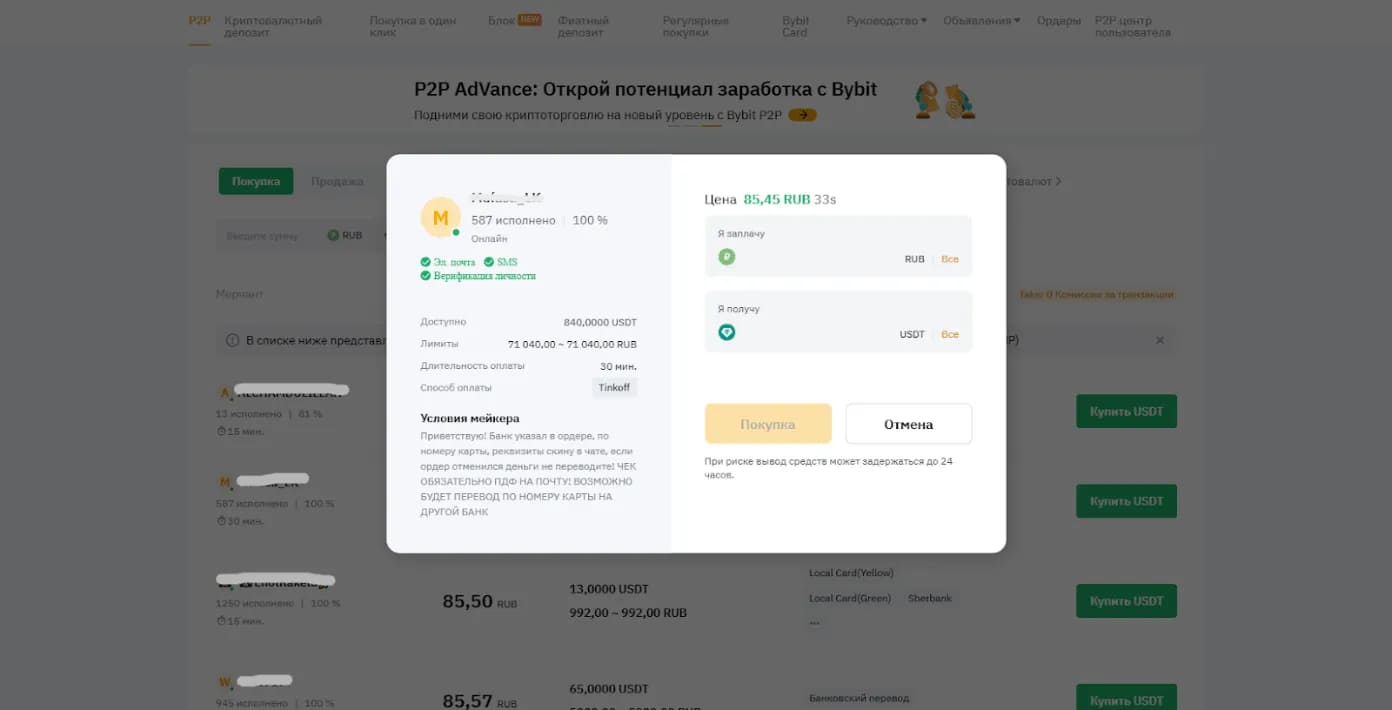Image resolution: width=1392 pixels, height=710 pixels.
Task: Expand the Руководство dropdown menu
Action: pos(886,21)
